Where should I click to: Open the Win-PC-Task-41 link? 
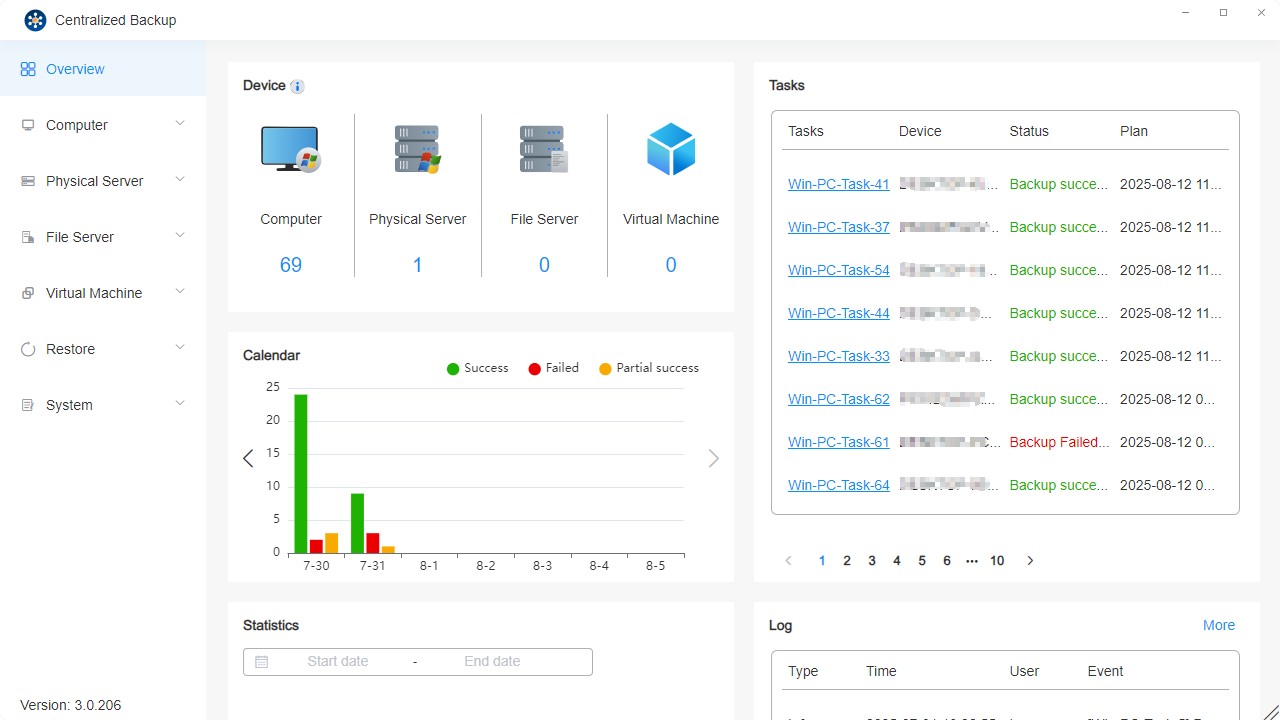pos(839,185)
